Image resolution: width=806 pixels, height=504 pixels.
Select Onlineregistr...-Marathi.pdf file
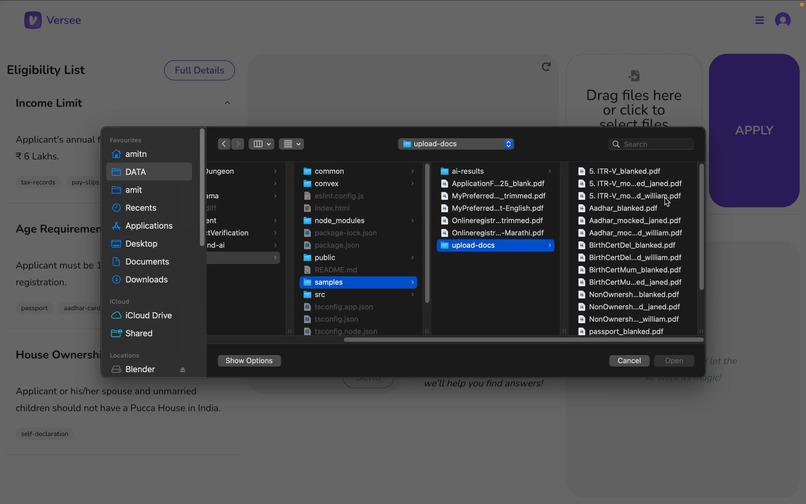496,233
